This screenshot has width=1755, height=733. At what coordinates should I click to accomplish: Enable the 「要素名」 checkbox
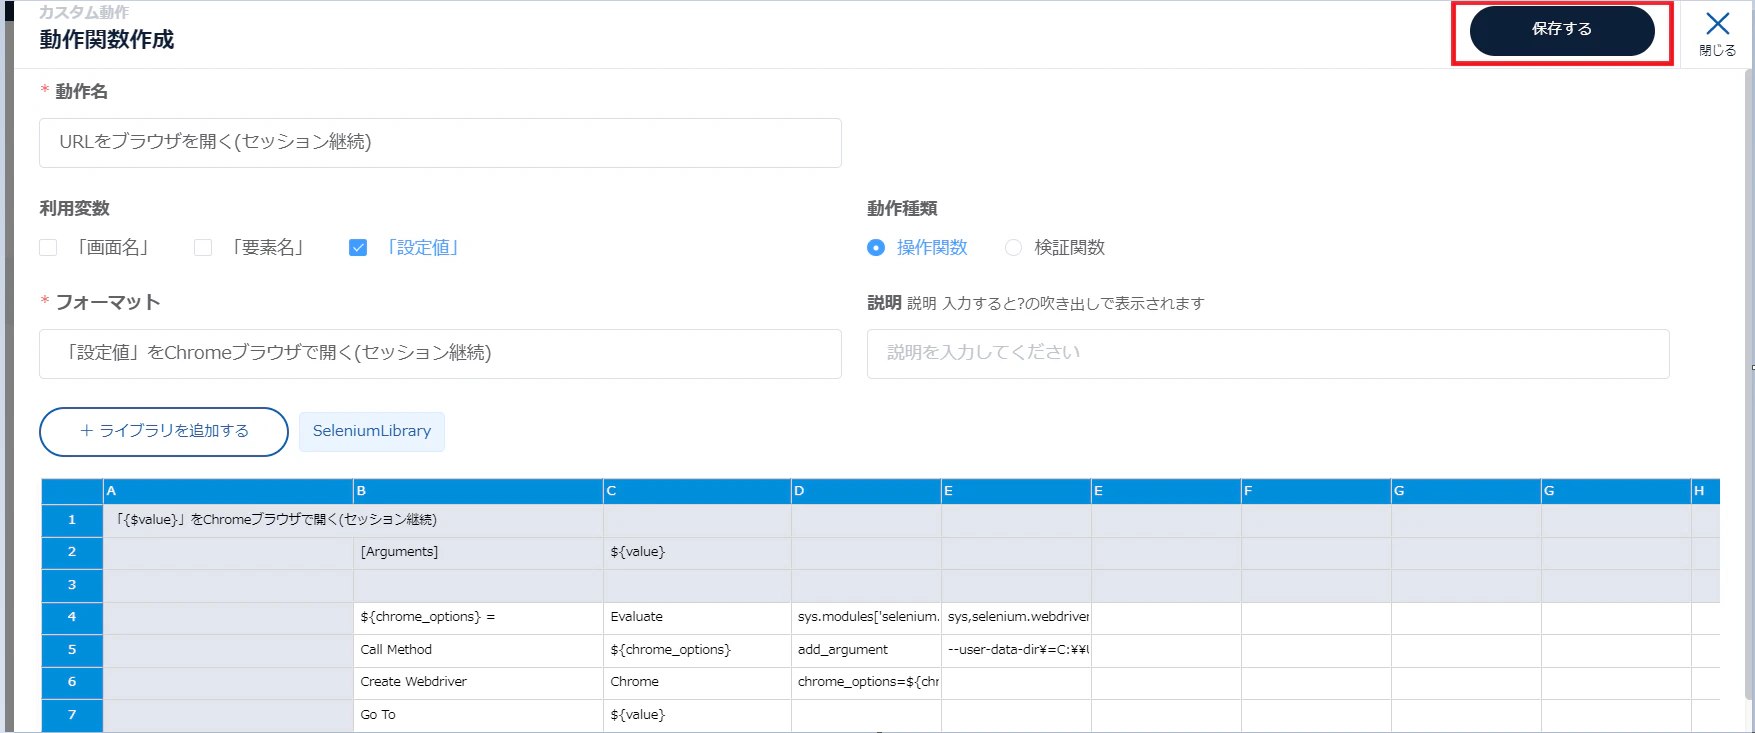coord(203,247)
